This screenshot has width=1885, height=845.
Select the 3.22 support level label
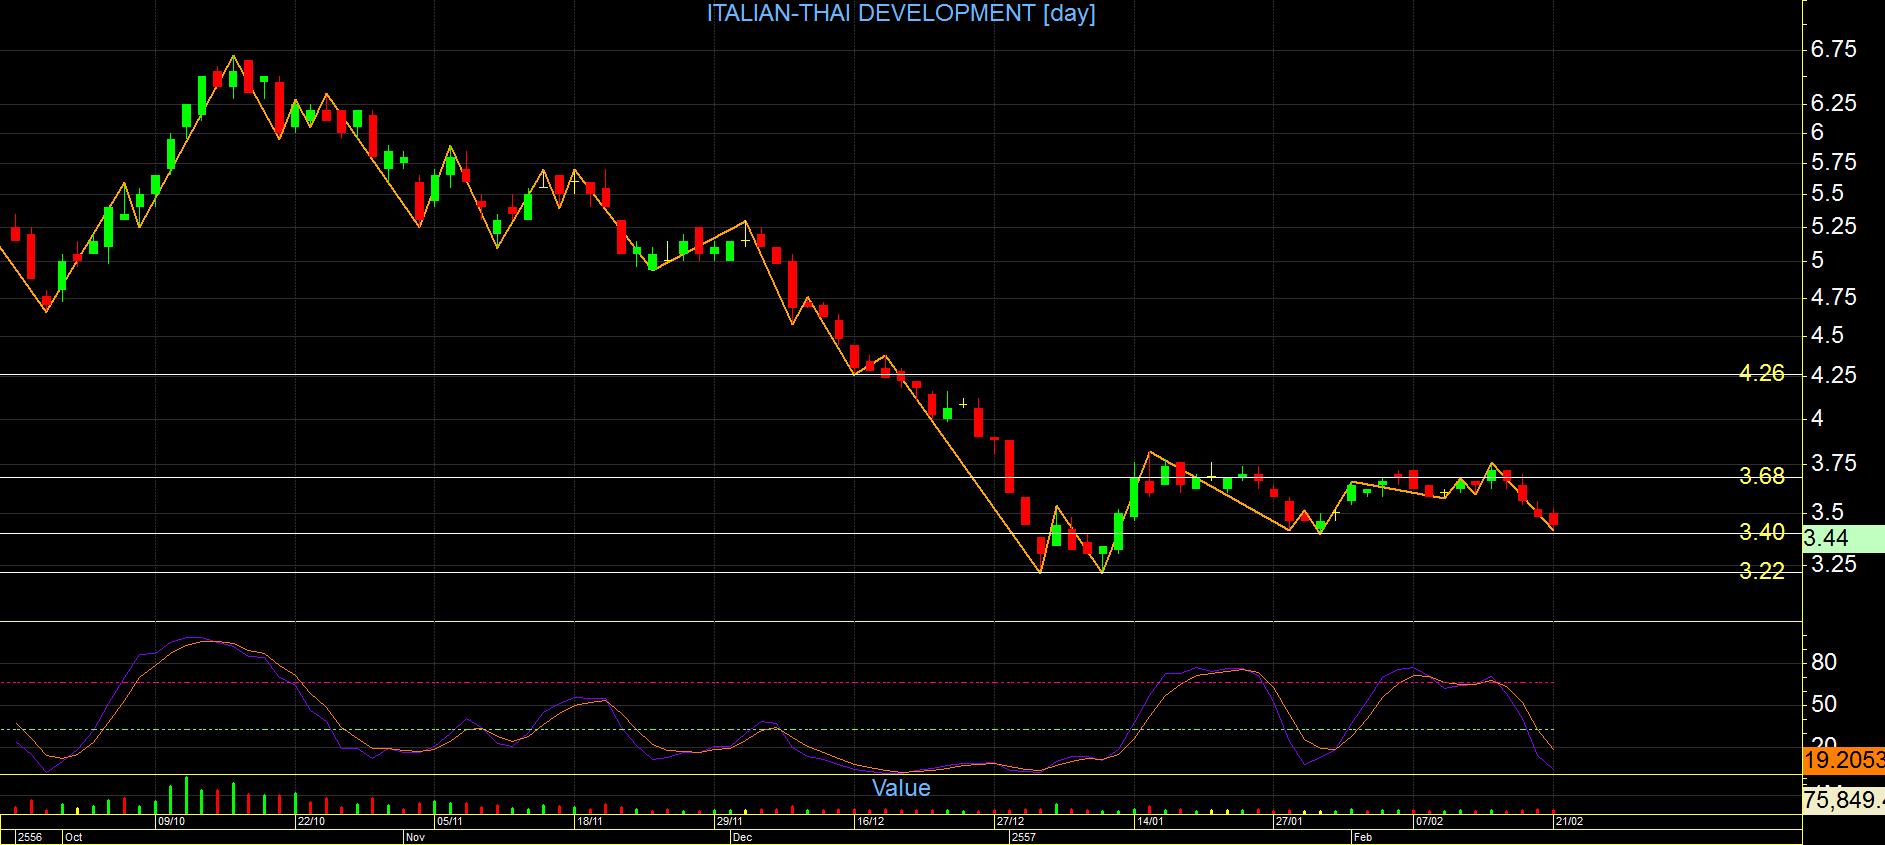[x=1762, y=572]
